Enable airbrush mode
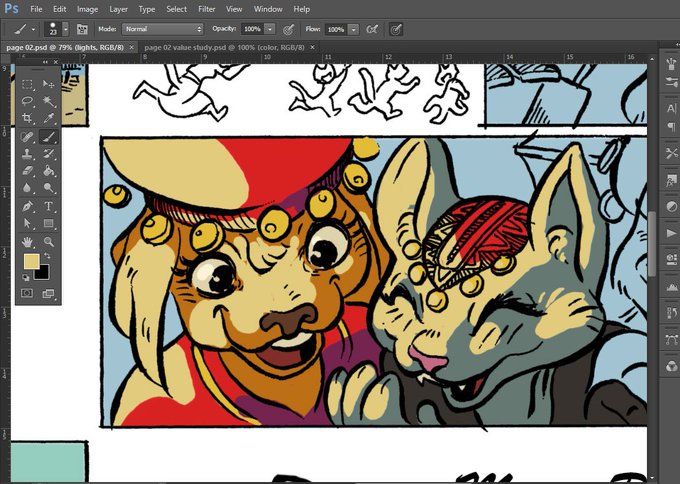Image resolution: width=680 pixels, height=484 pixels. (372, 29)
